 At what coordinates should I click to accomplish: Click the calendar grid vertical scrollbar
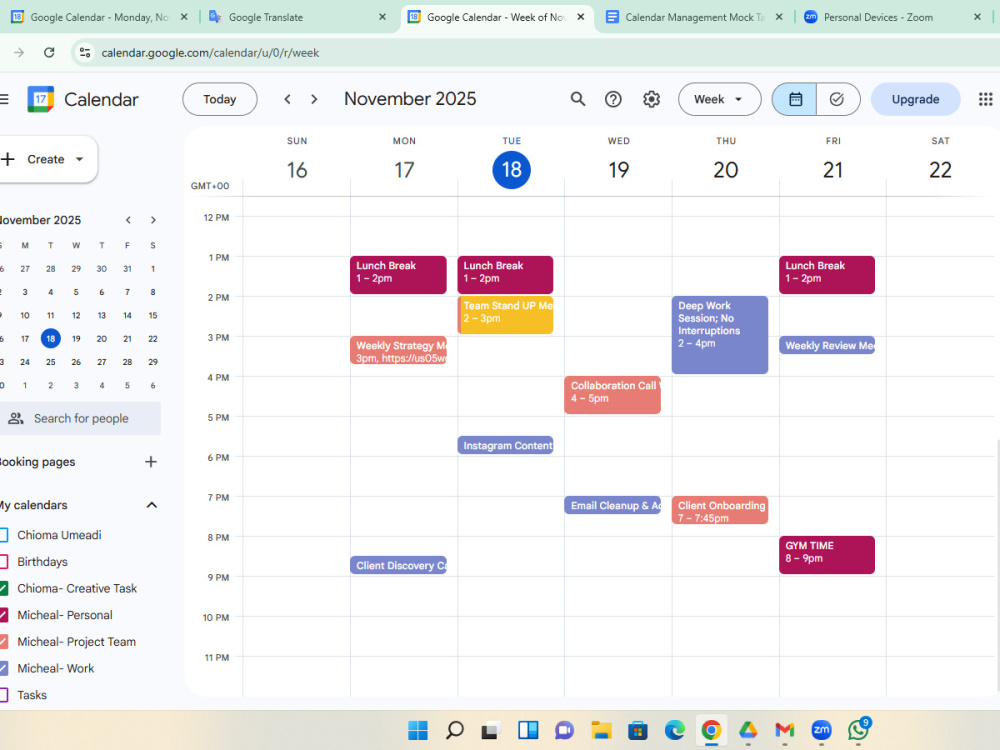coord(997,564)
